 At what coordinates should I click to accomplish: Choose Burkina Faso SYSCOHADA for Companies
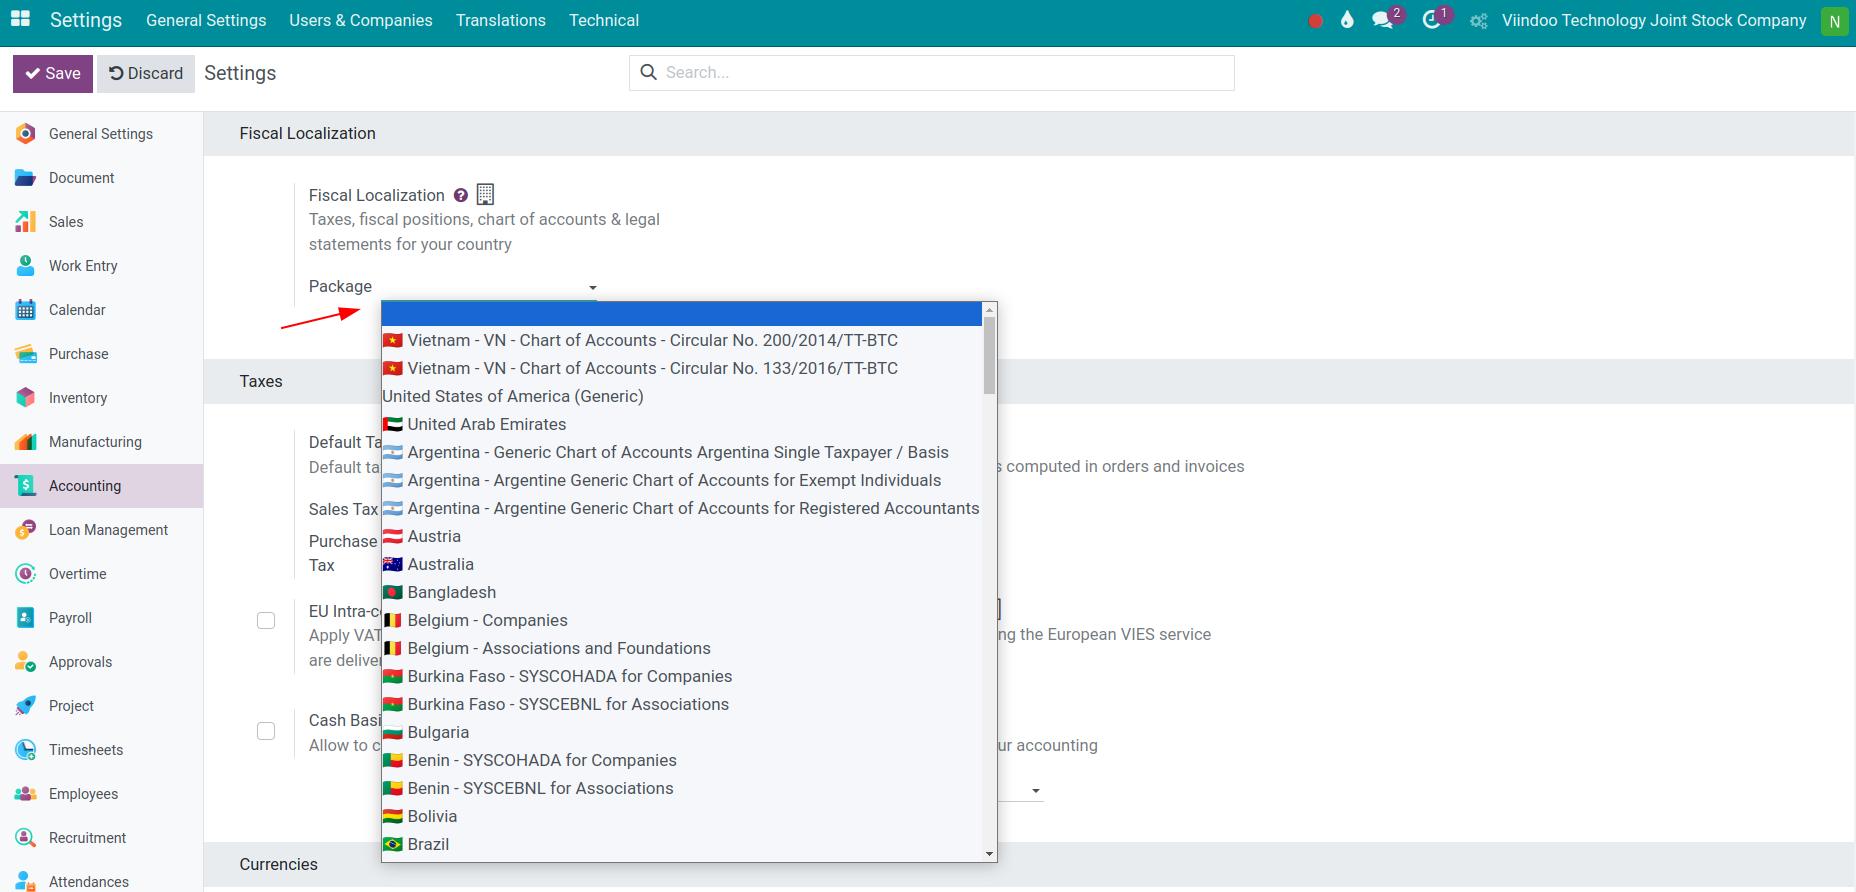(x=682, y=676)
